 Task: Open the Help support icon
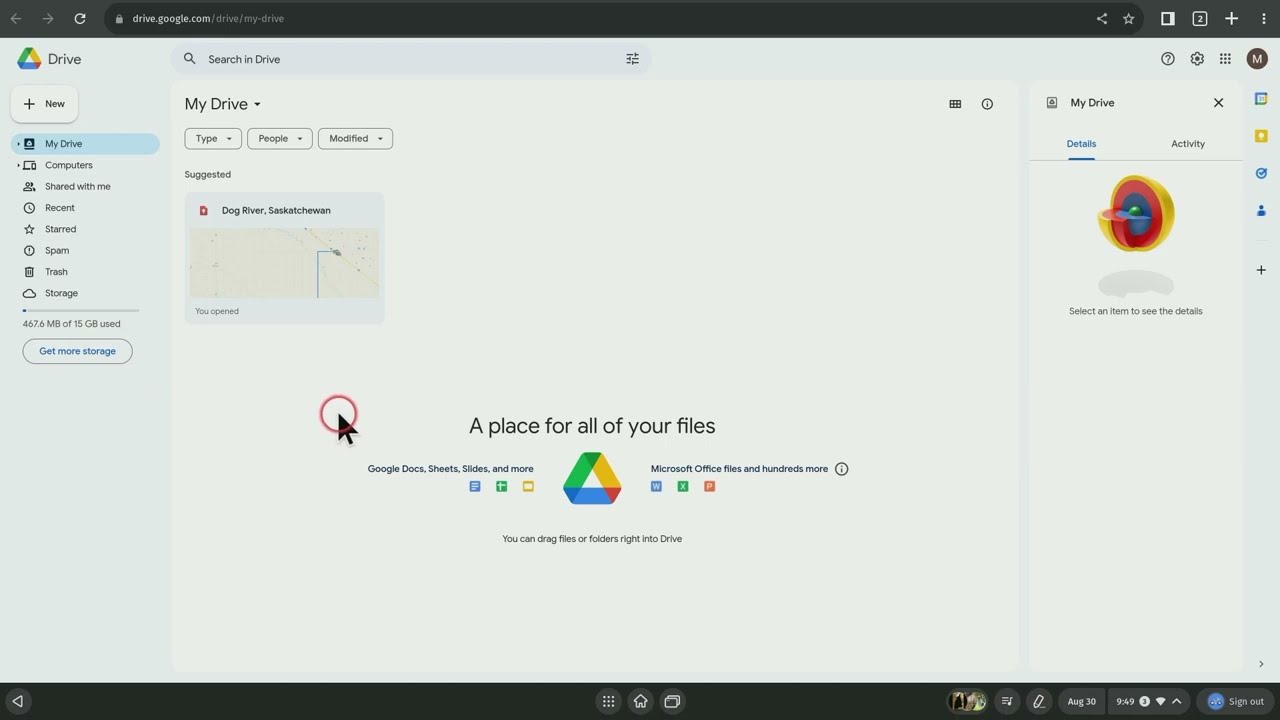1167,59
